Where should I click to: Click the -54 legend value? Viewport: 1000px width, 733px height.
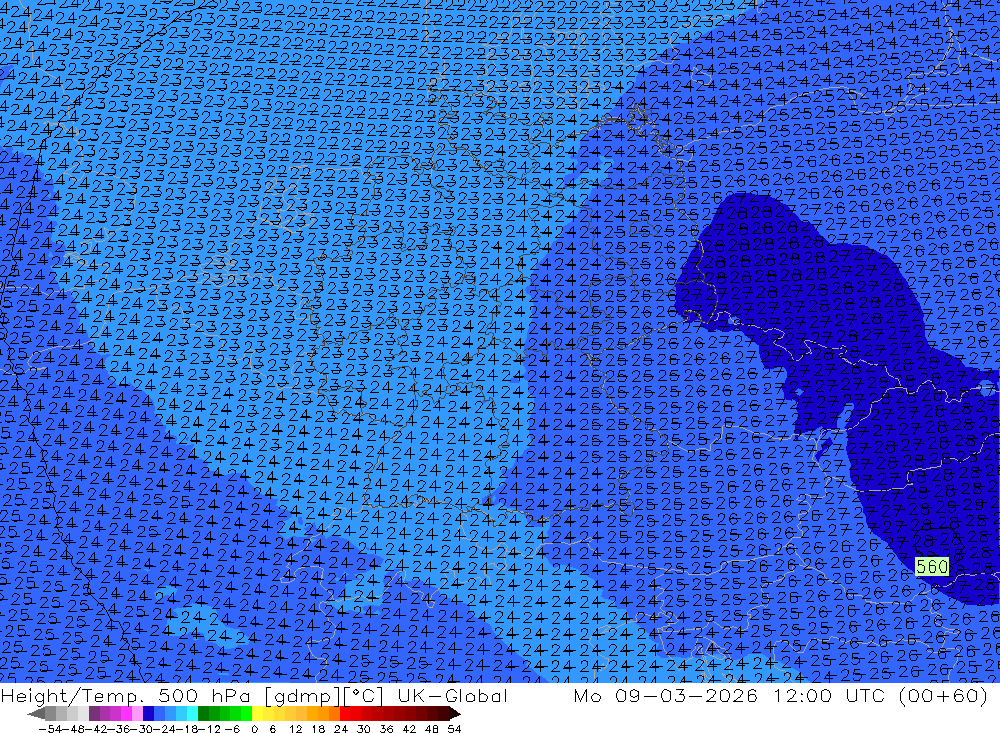50,729
